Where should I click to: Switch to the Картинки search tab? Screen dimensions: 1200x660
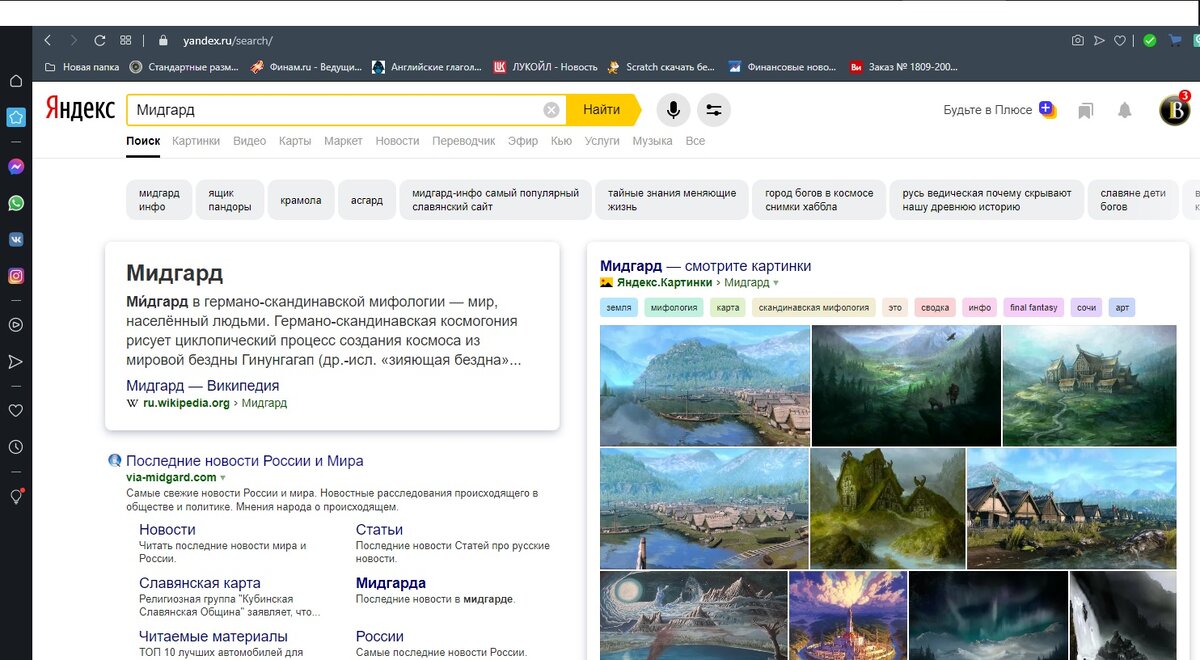196,141
